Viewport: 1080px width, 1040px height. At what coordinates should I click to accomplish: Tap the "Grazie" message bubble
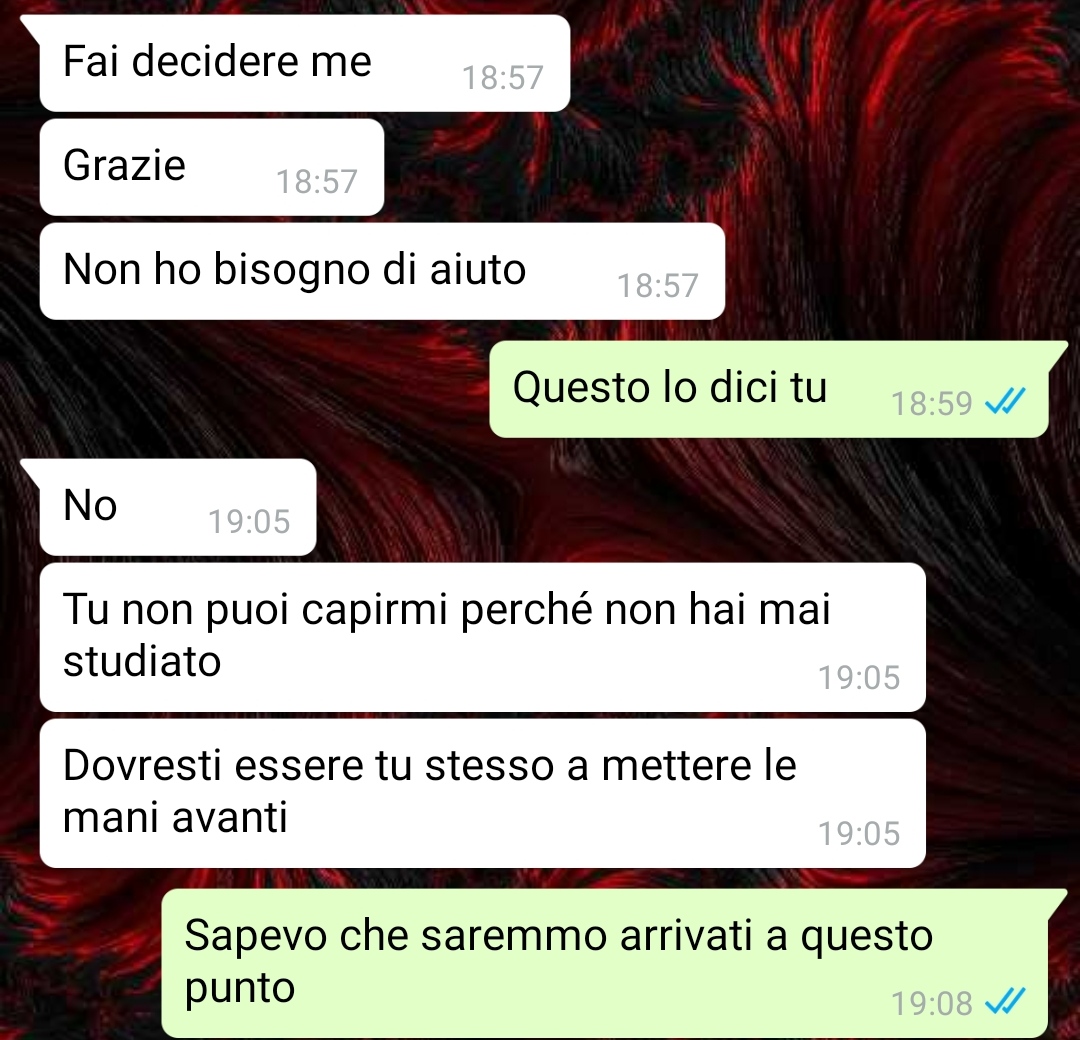(x=211, y=167)
